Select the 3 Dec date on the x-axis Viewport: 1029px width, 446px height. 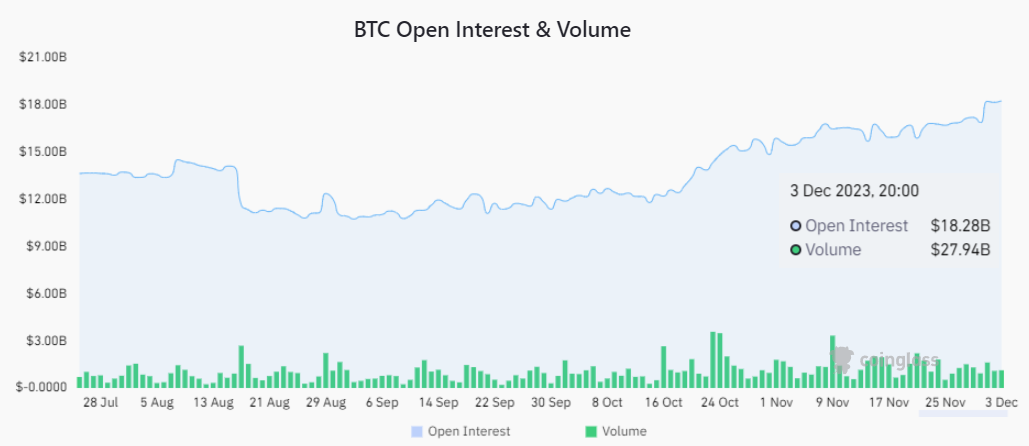[1000, 402]
